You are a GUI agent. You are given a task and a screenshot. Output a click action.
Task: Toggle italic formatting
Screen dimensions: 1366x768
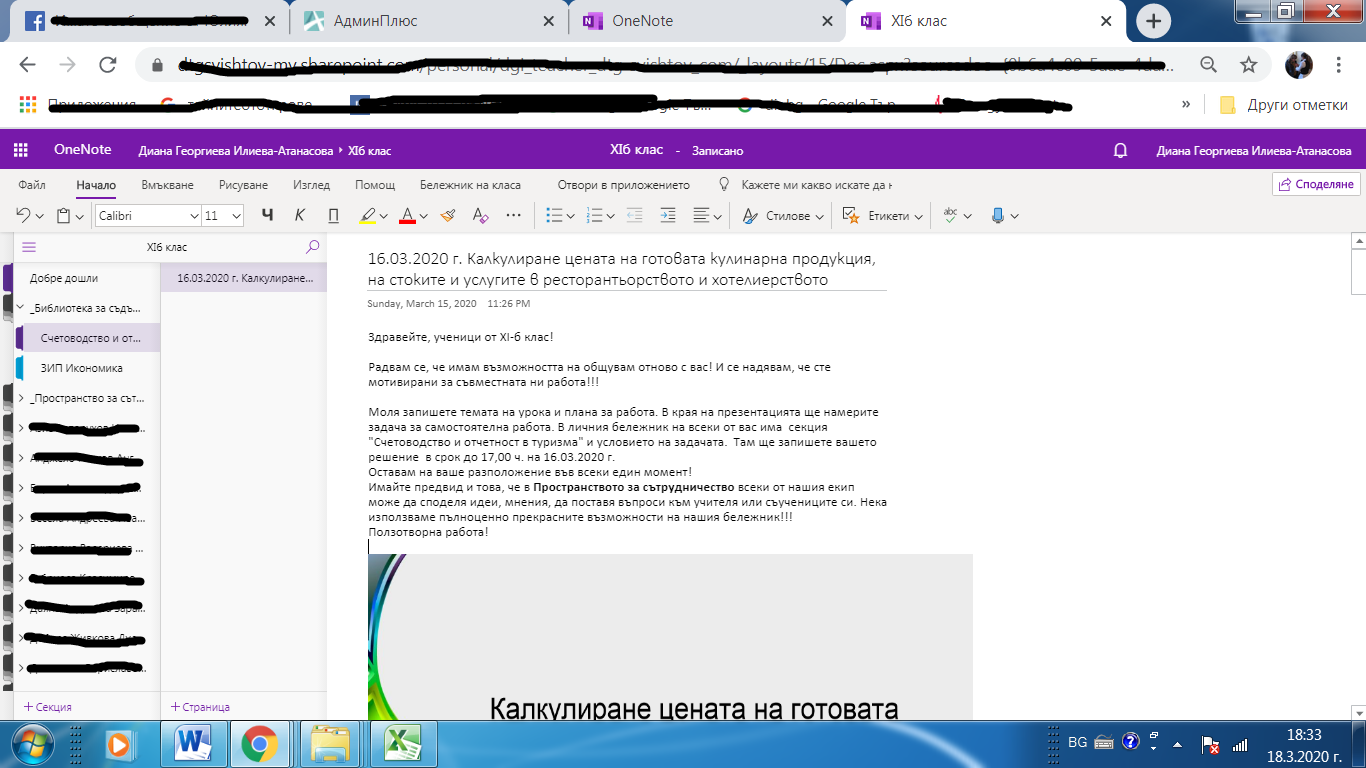[300, 215]
